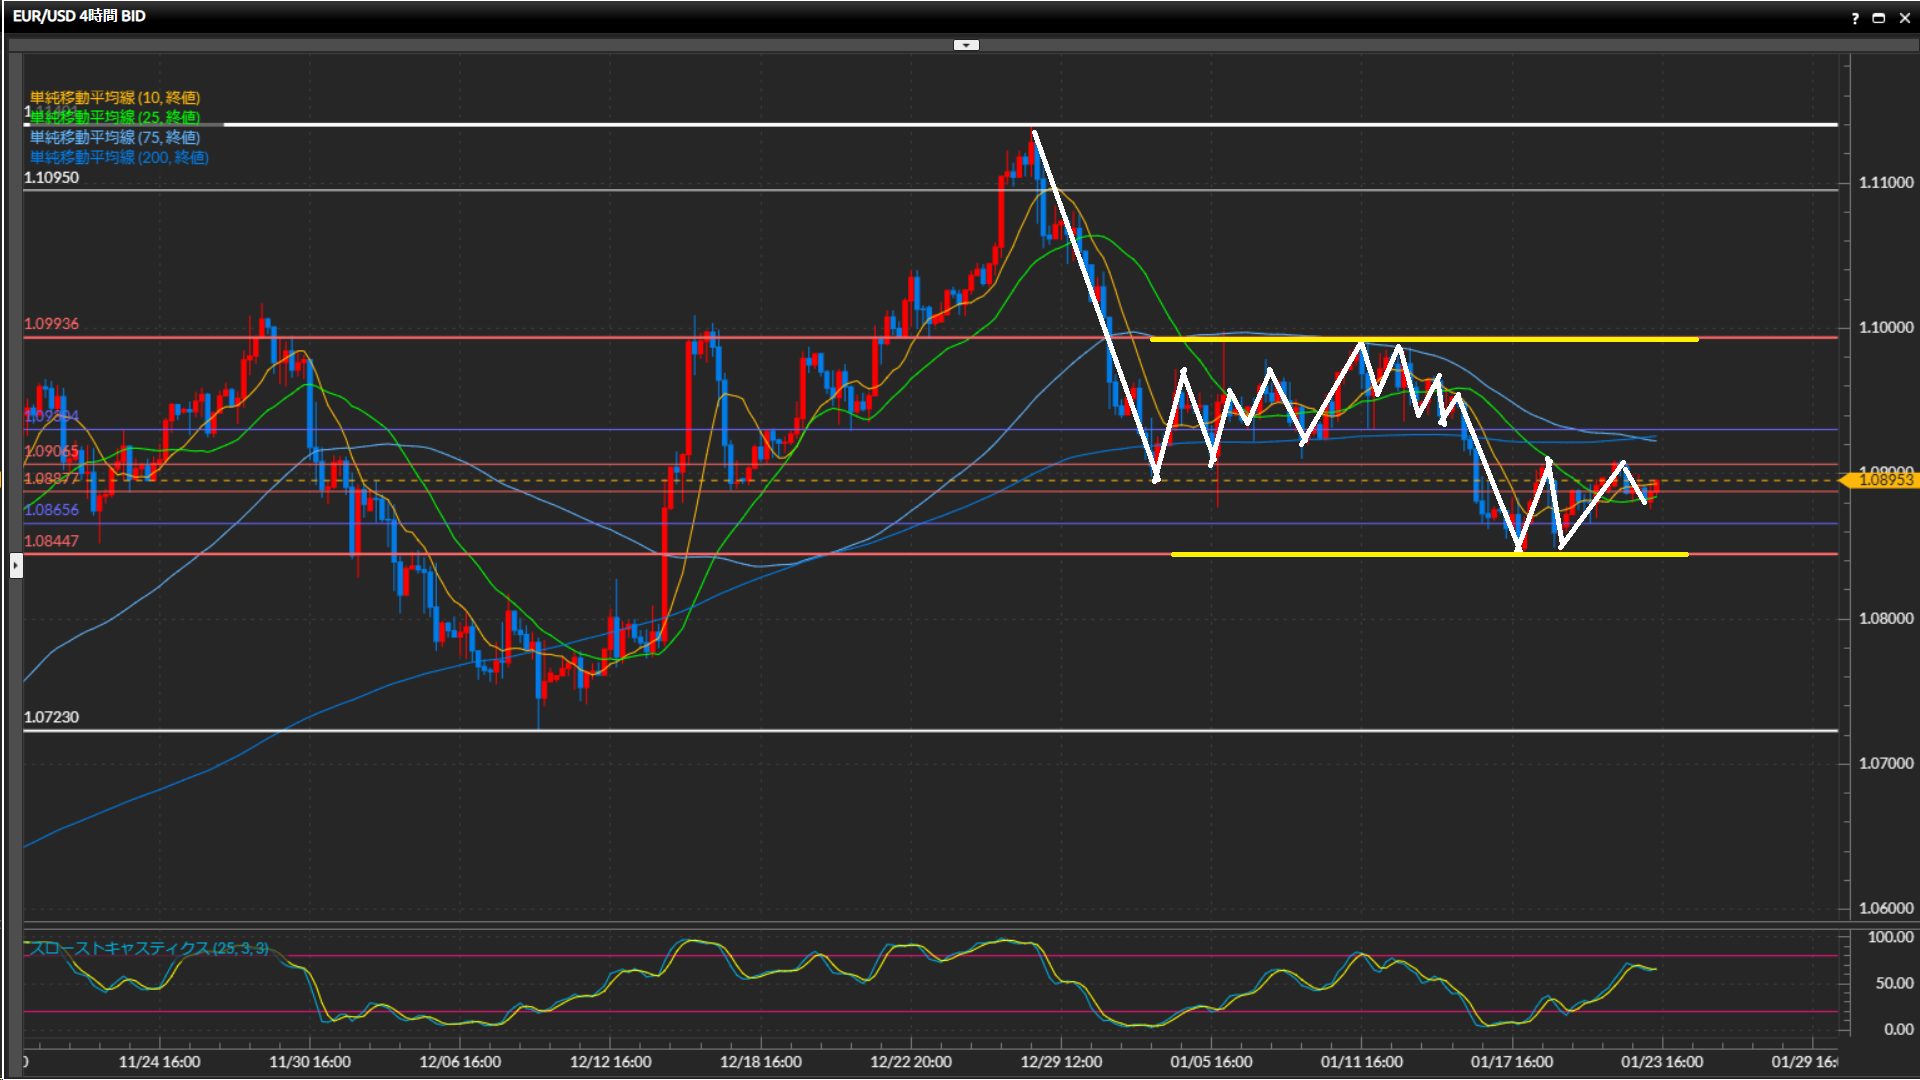Viewport: 1920px width, 1080px height.
Task: Select the upper yellow range line
Action: click(1550, 339)
